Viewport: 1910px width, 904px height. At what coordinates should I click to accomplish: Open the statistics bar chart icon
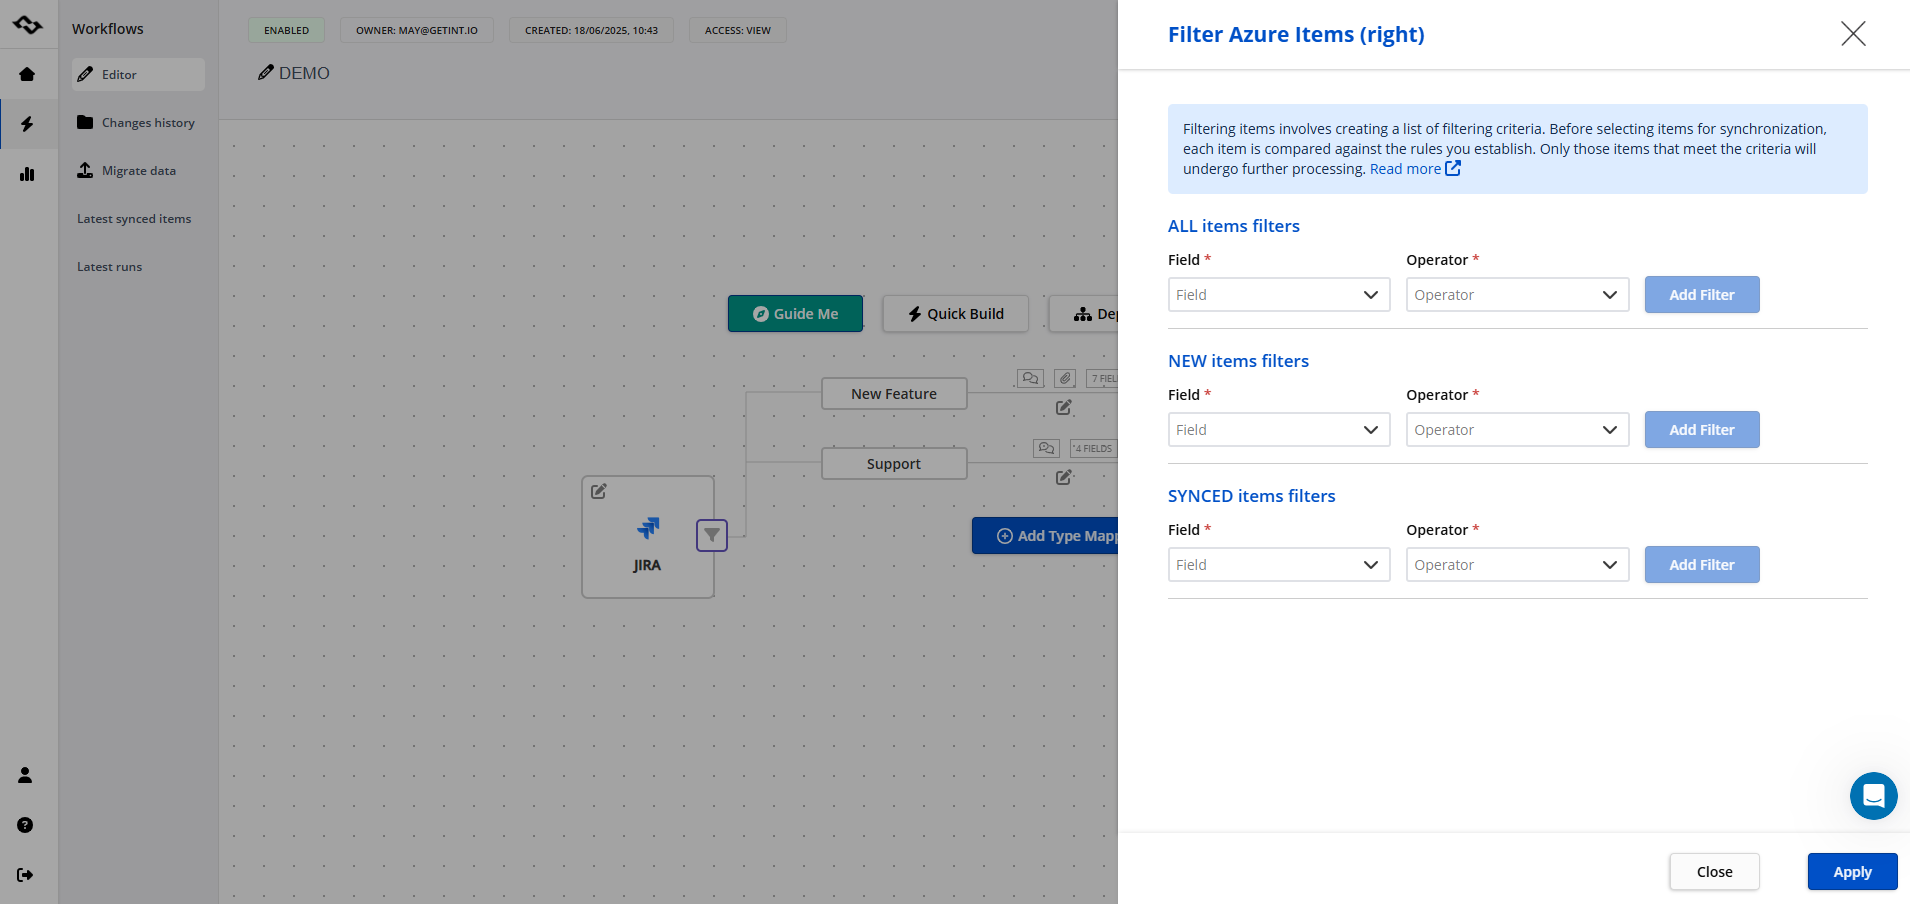tap(27, 174)
